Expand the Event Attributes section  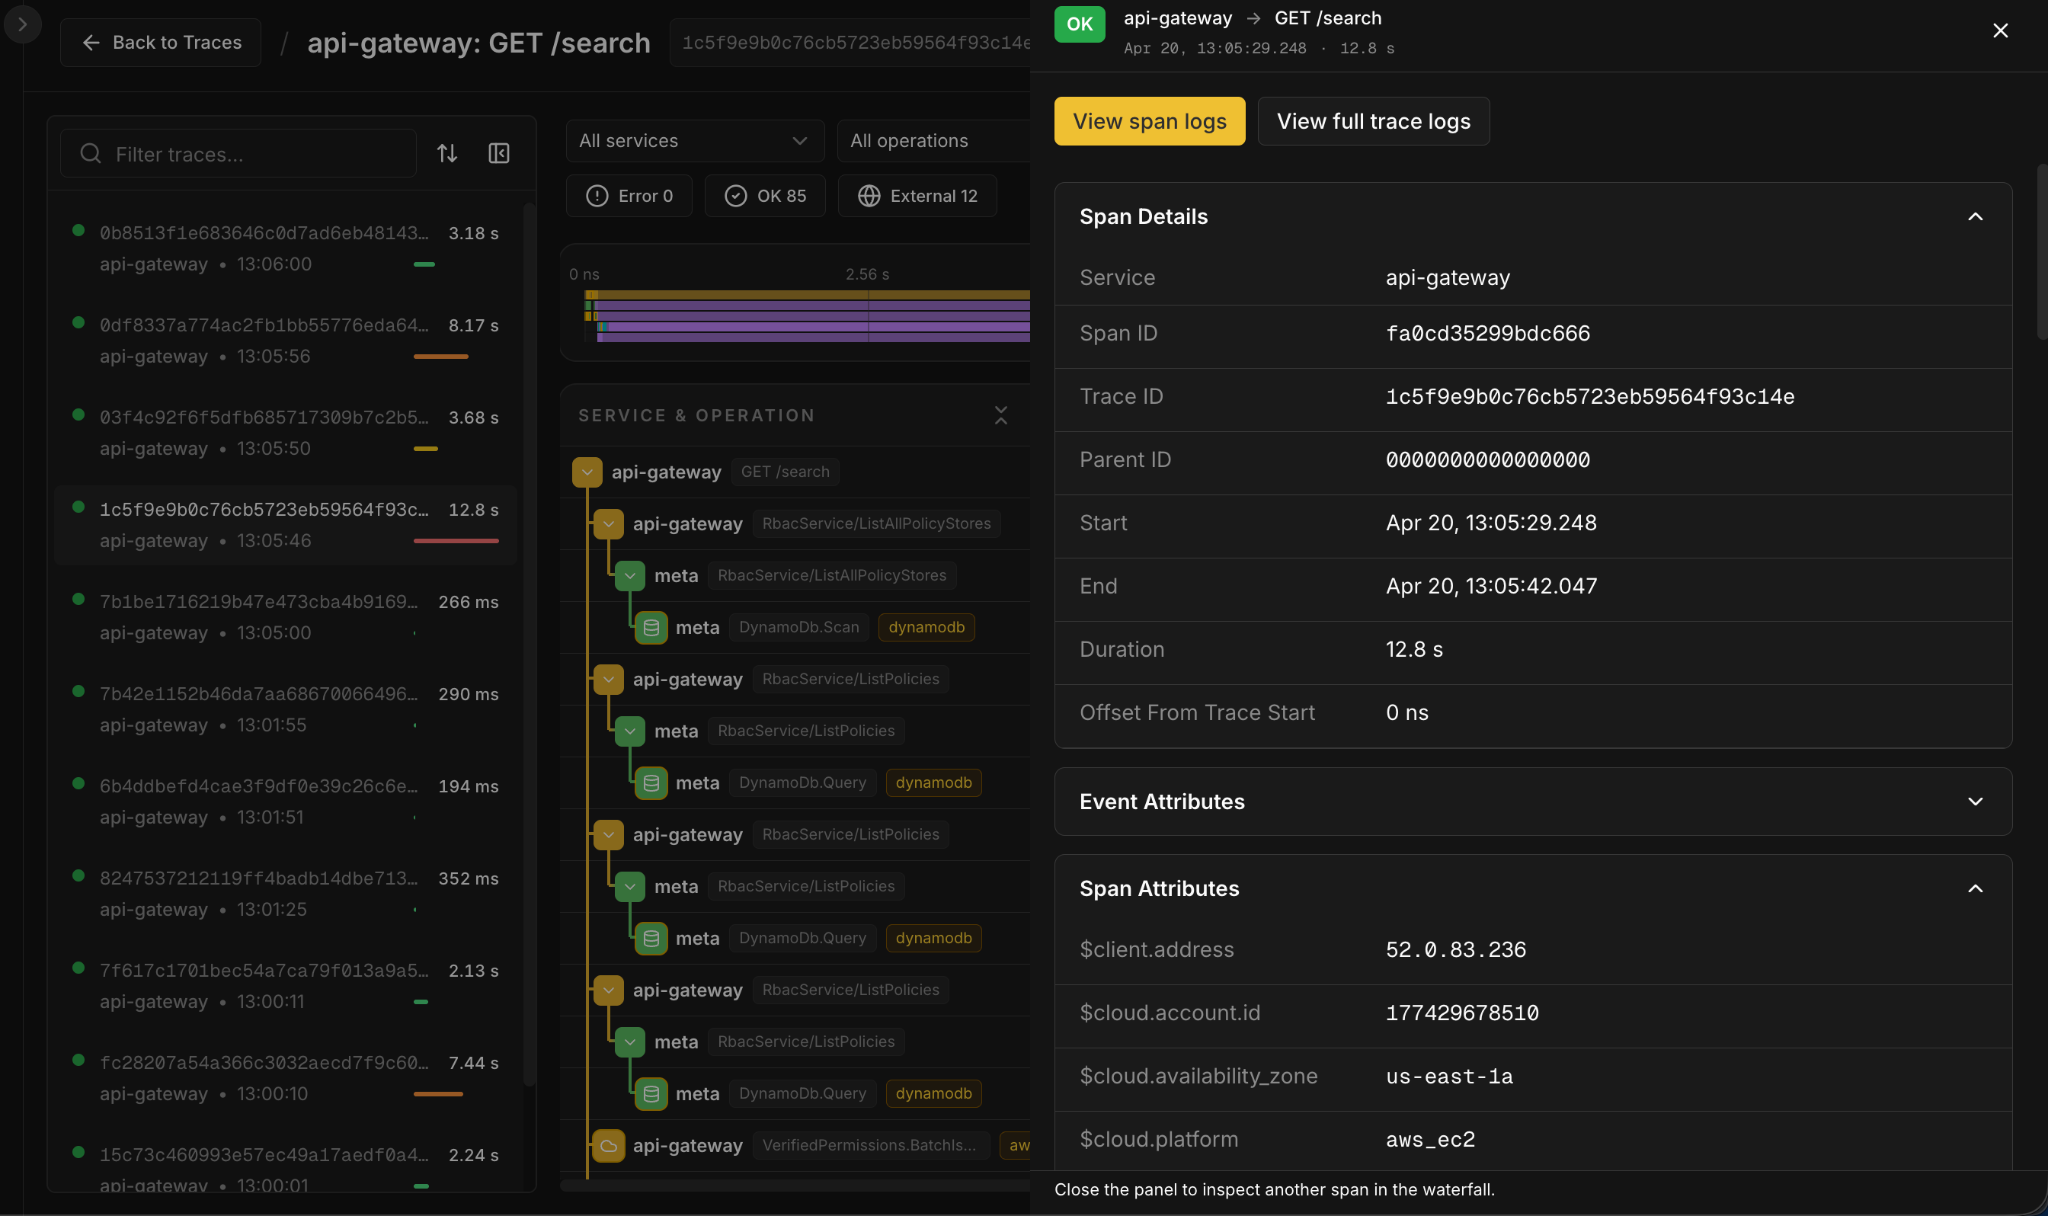coord(1975,802)
